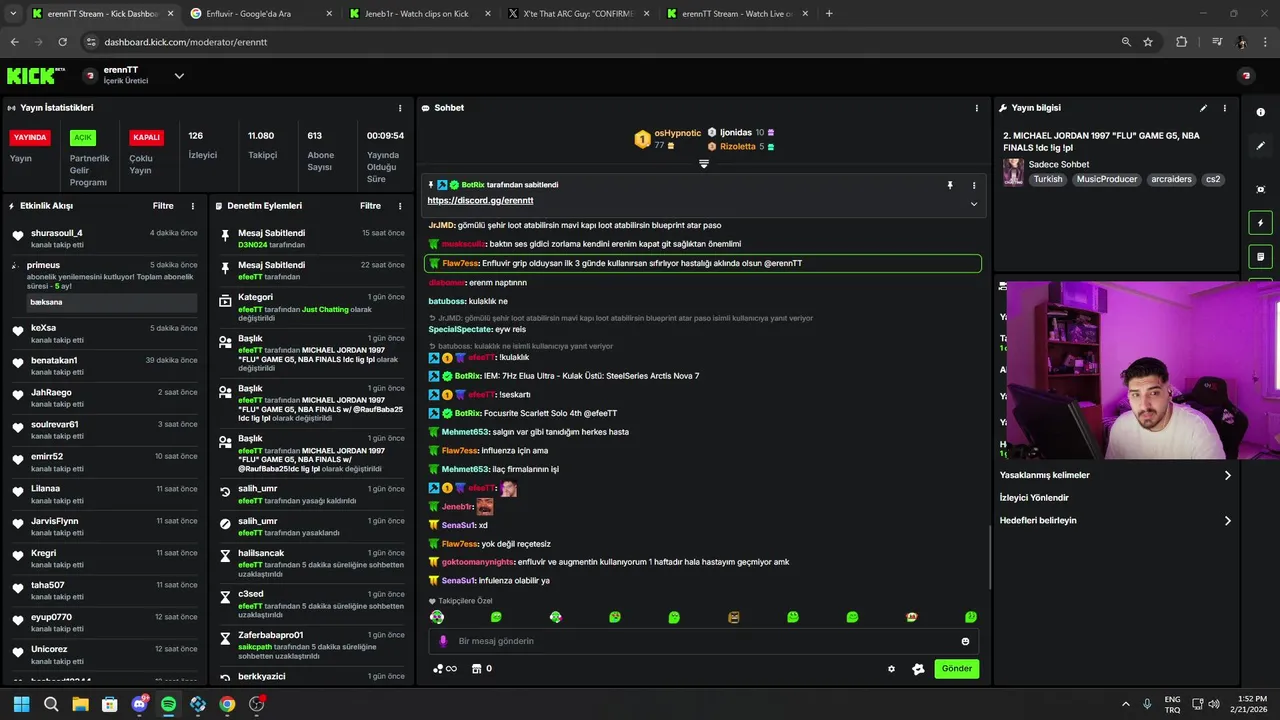Screen dimensions: 1280x720
Task: Click İzleyici Yönlendir option
Action: [x=1034, y=498]
